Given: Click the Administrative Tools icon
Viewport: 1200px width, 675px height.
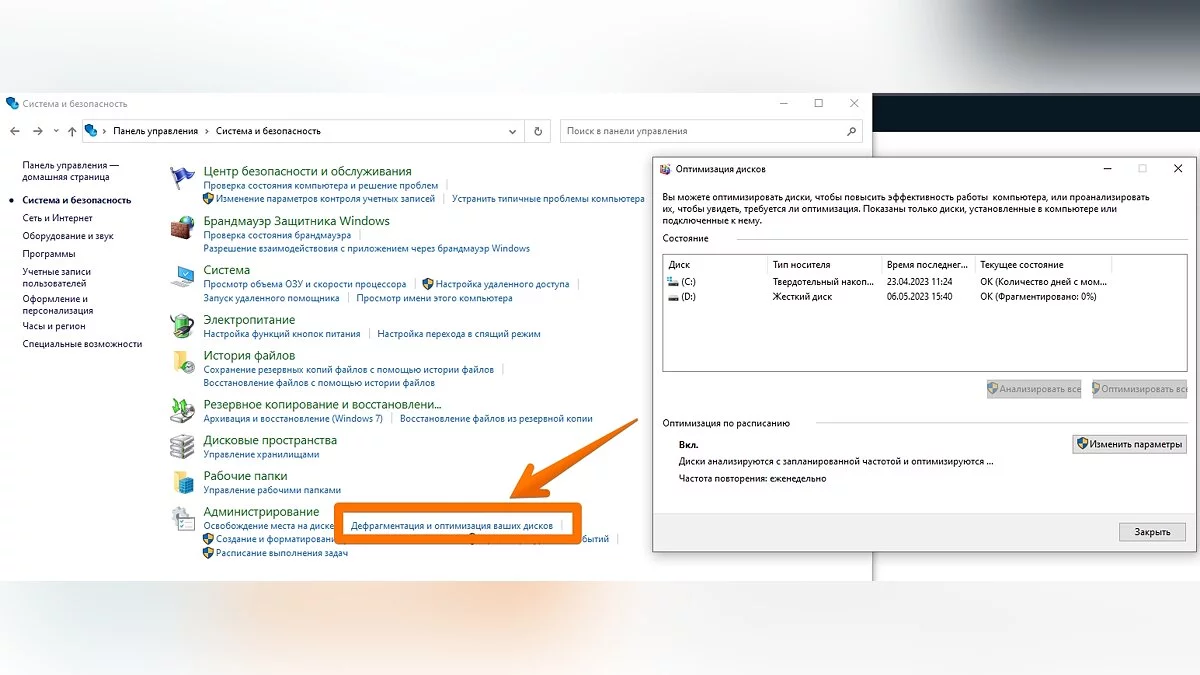Looking at the screenshot, I should [x=182, y=518].
